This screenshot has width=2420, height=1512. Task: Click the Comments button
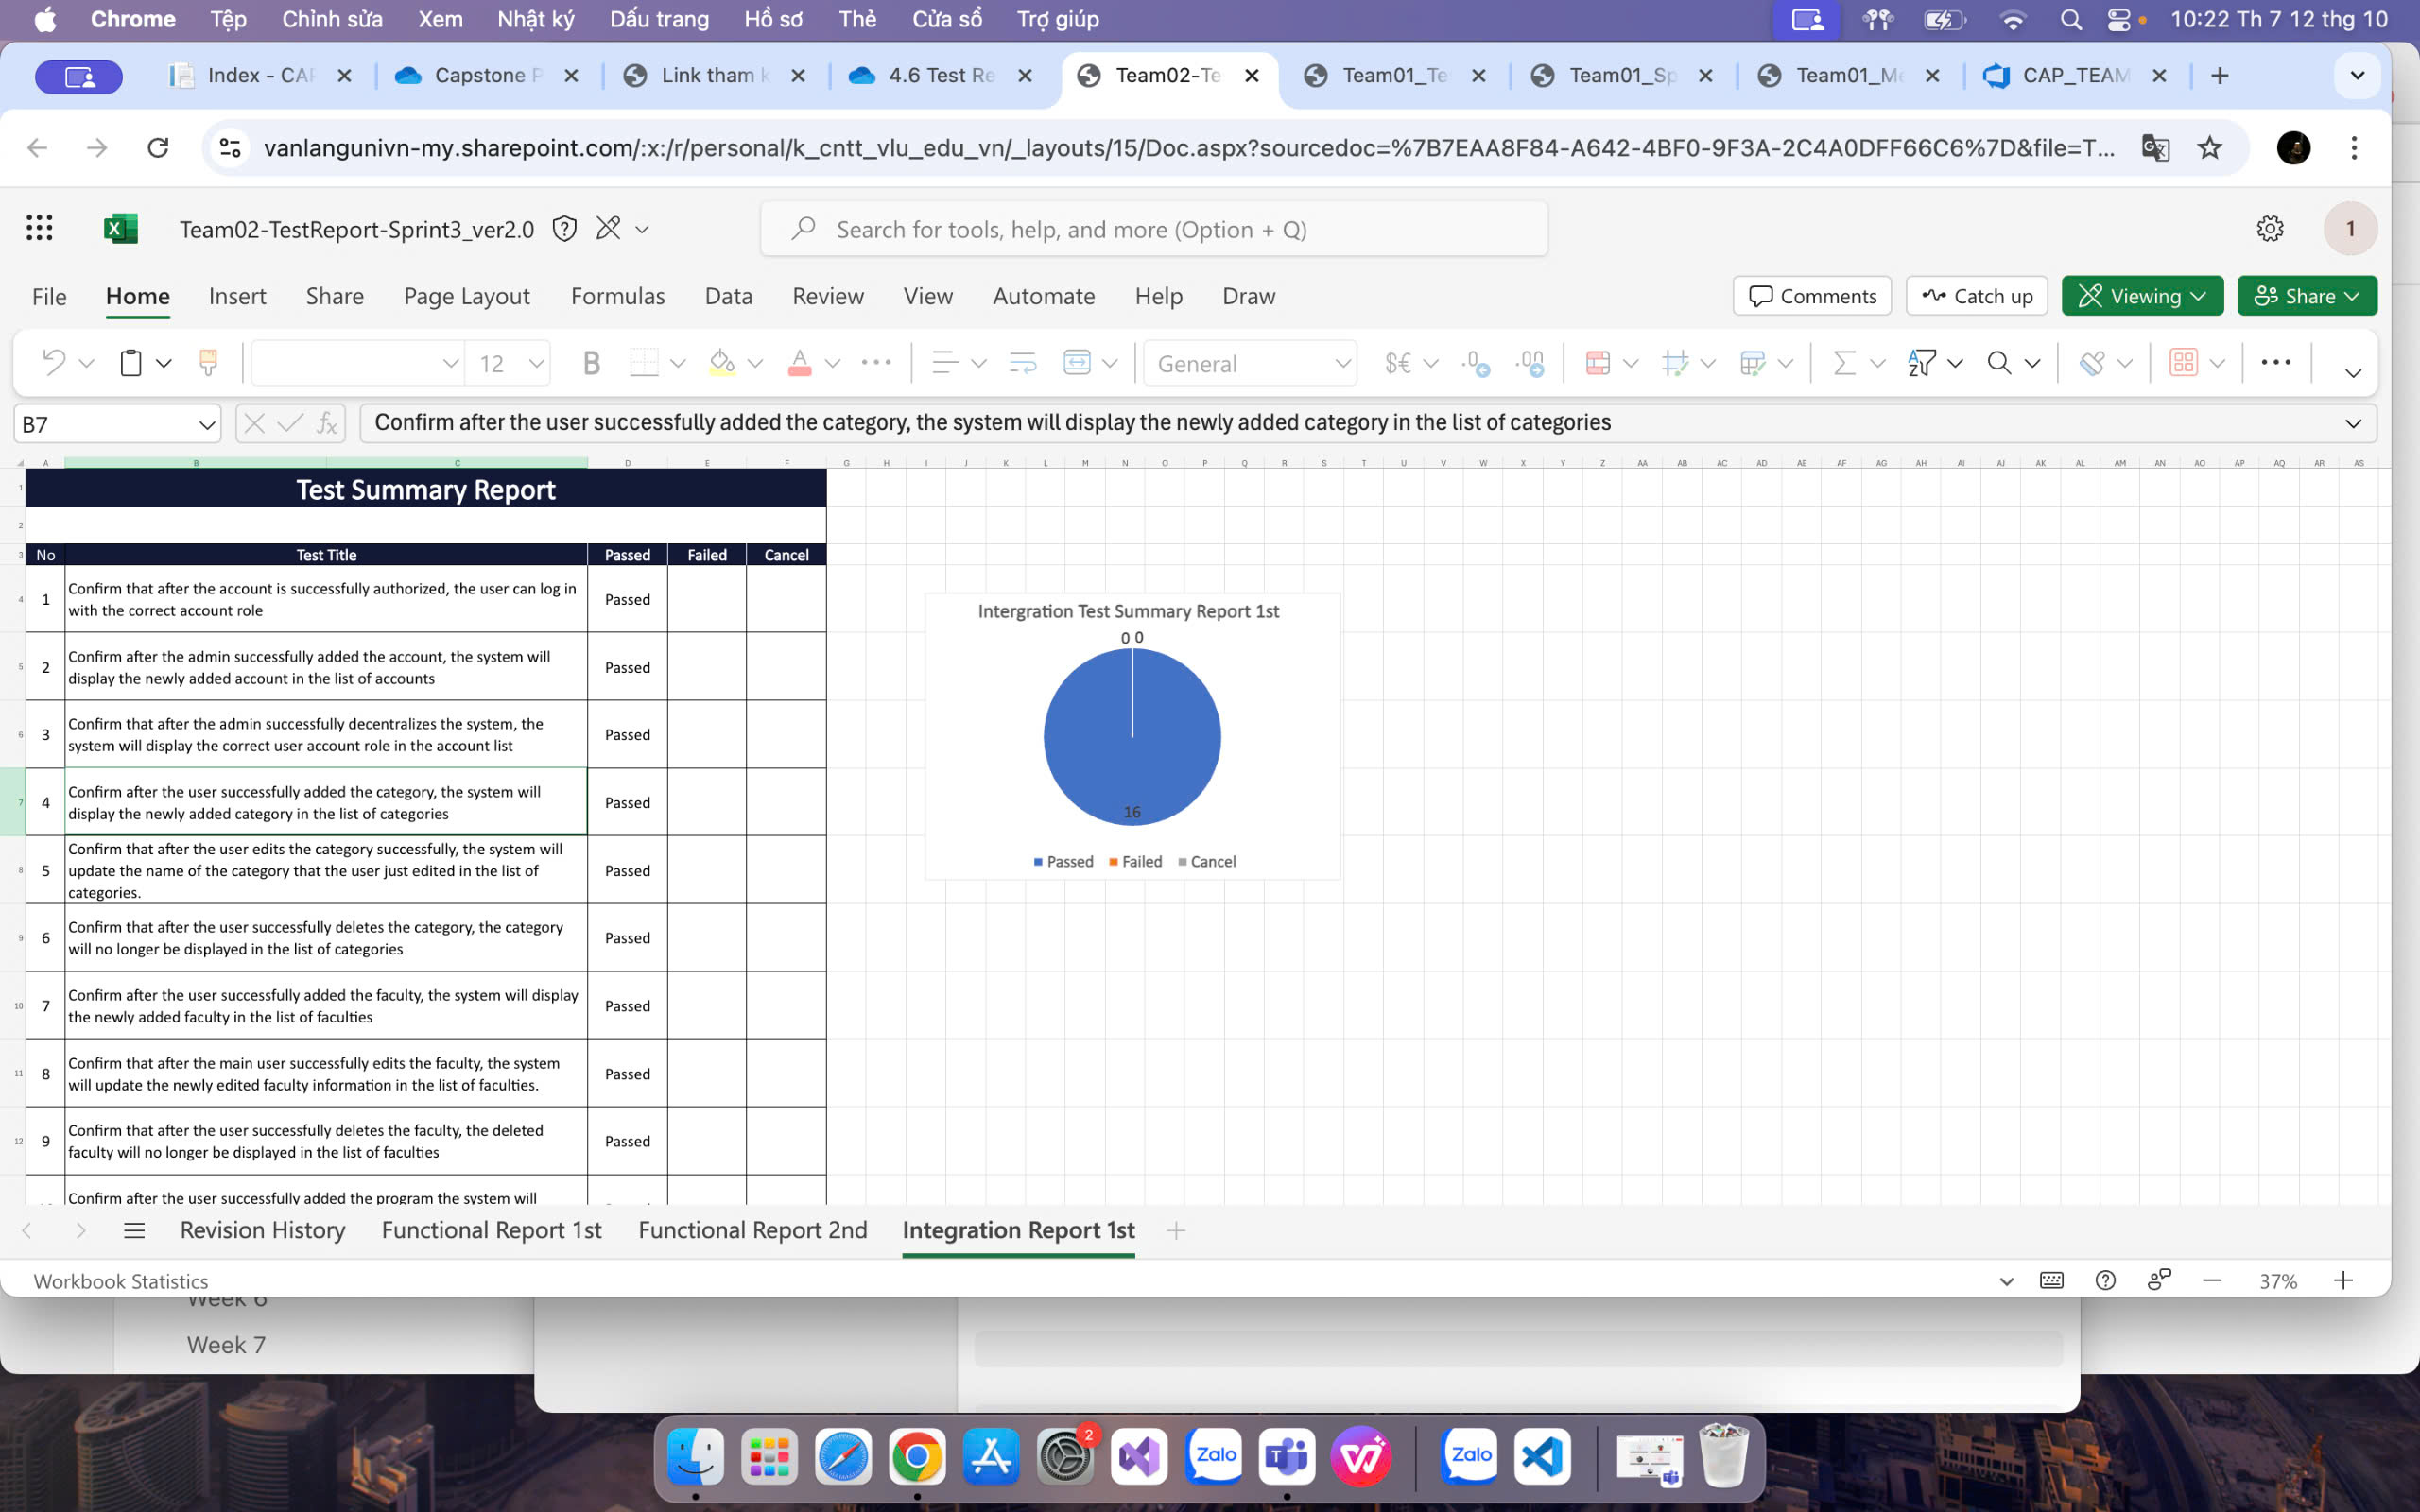pyautogui.click(x=1811, y=296)
